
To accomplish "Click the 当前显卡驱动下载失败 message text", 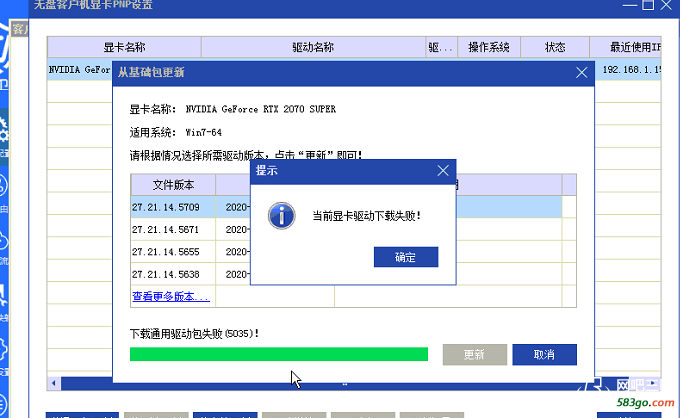I will (x=367, y=216).
